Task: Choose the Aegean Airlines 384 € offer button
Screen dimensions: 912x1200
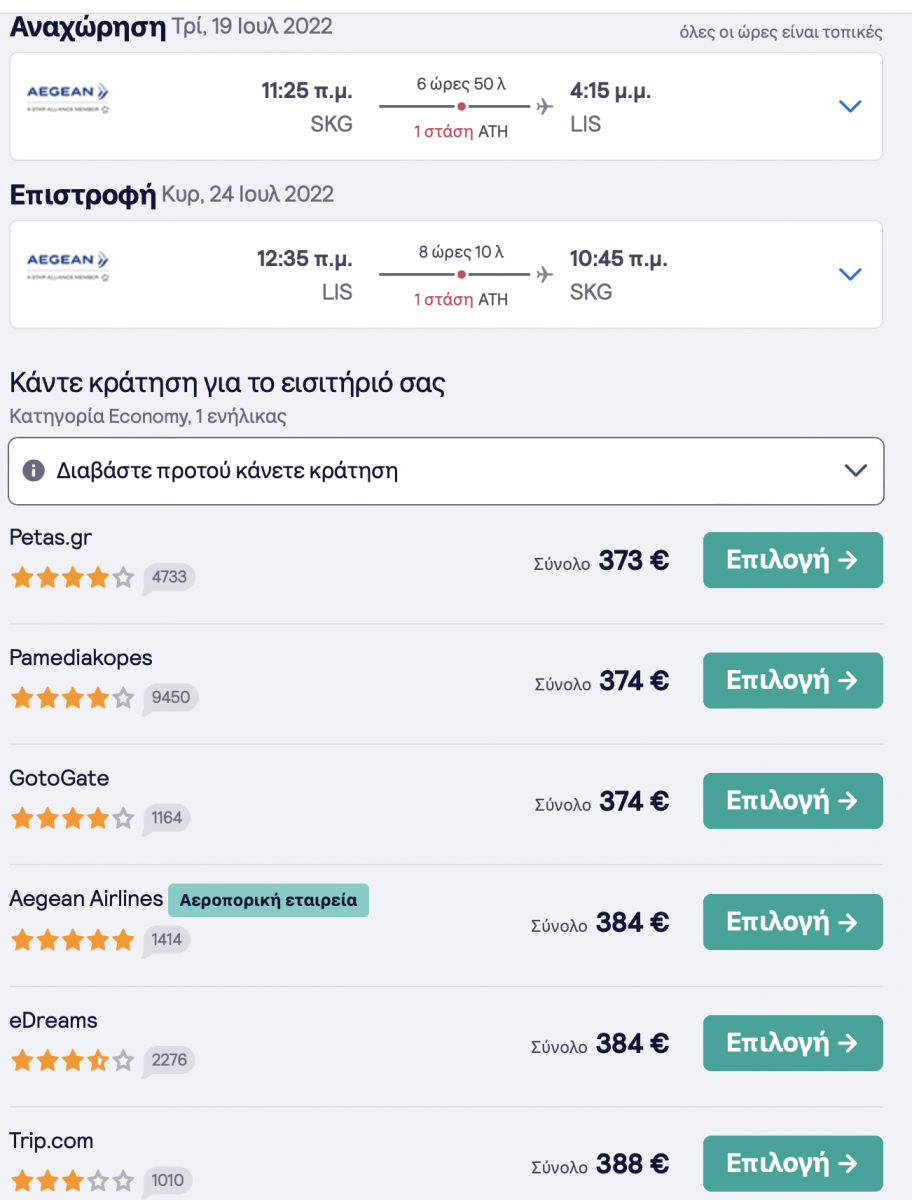Action: pyautogui.click(x=792, y=922)
